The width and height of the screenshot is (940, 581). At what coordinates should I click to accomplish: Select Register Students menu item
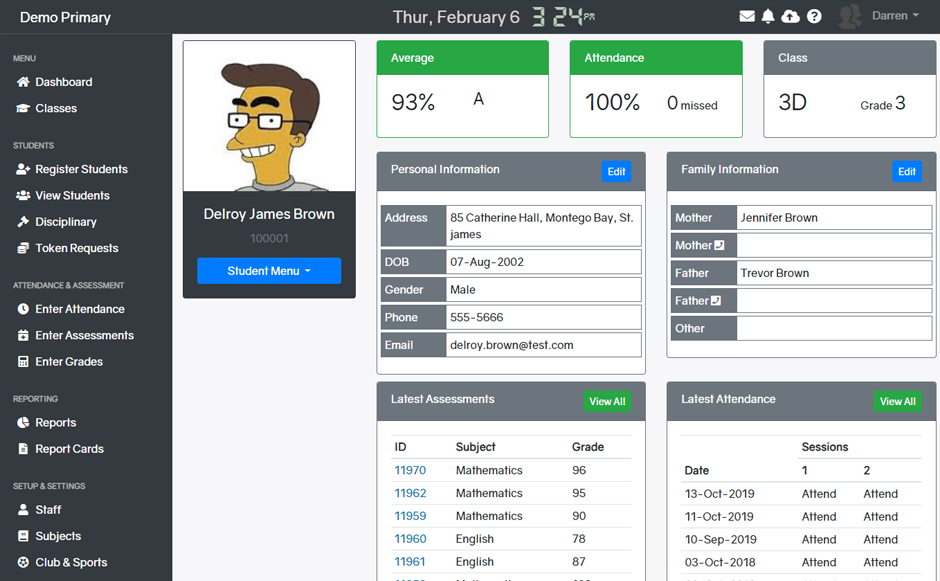(82, 170)
